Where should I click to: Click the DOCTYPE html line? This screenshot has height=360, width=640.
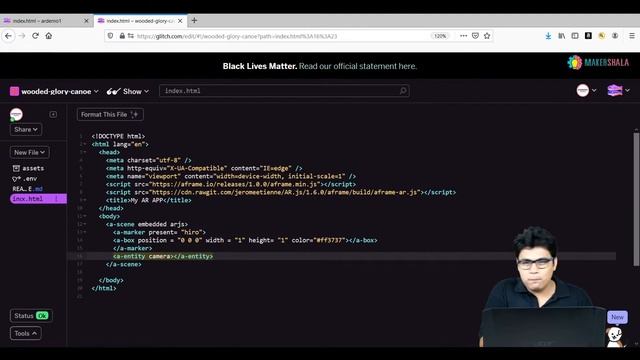pos(118,136)
